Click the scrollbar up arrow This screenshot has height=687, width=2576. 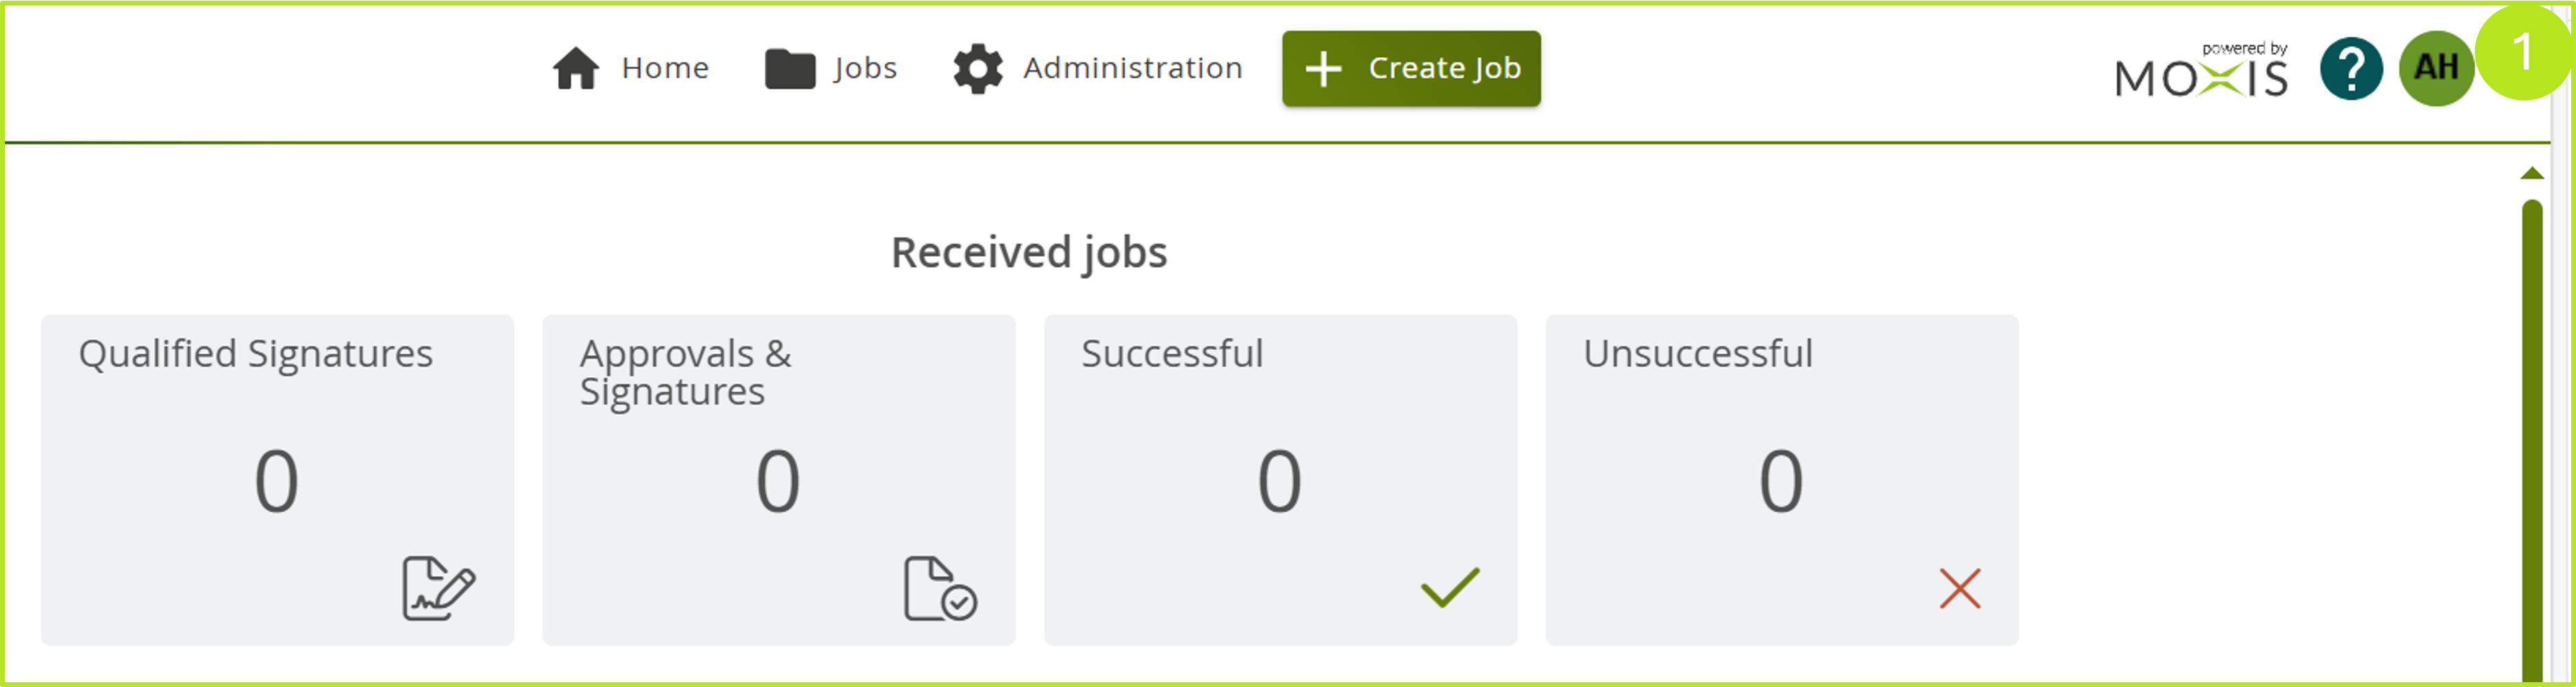pos(2531,174)
